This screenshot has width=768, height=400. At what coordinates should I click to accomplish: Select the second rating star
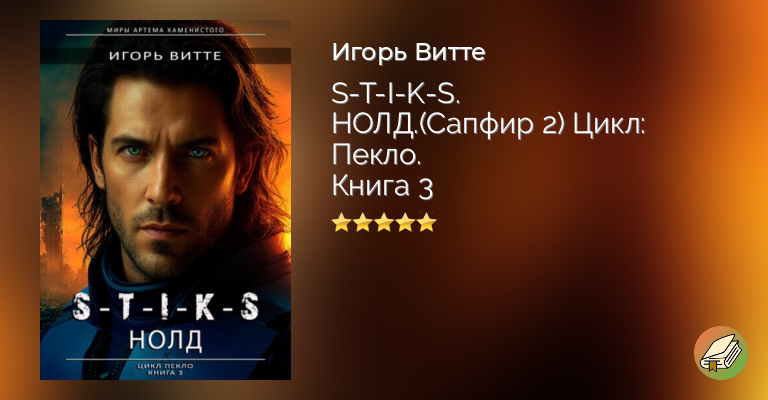(x=362, y=223)
